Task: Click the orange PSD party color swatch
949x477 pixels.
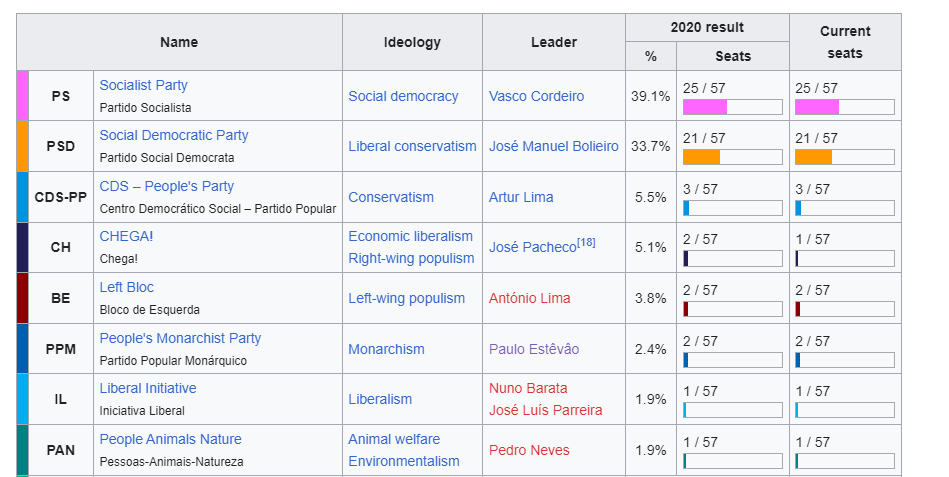Action: point(23,146)
